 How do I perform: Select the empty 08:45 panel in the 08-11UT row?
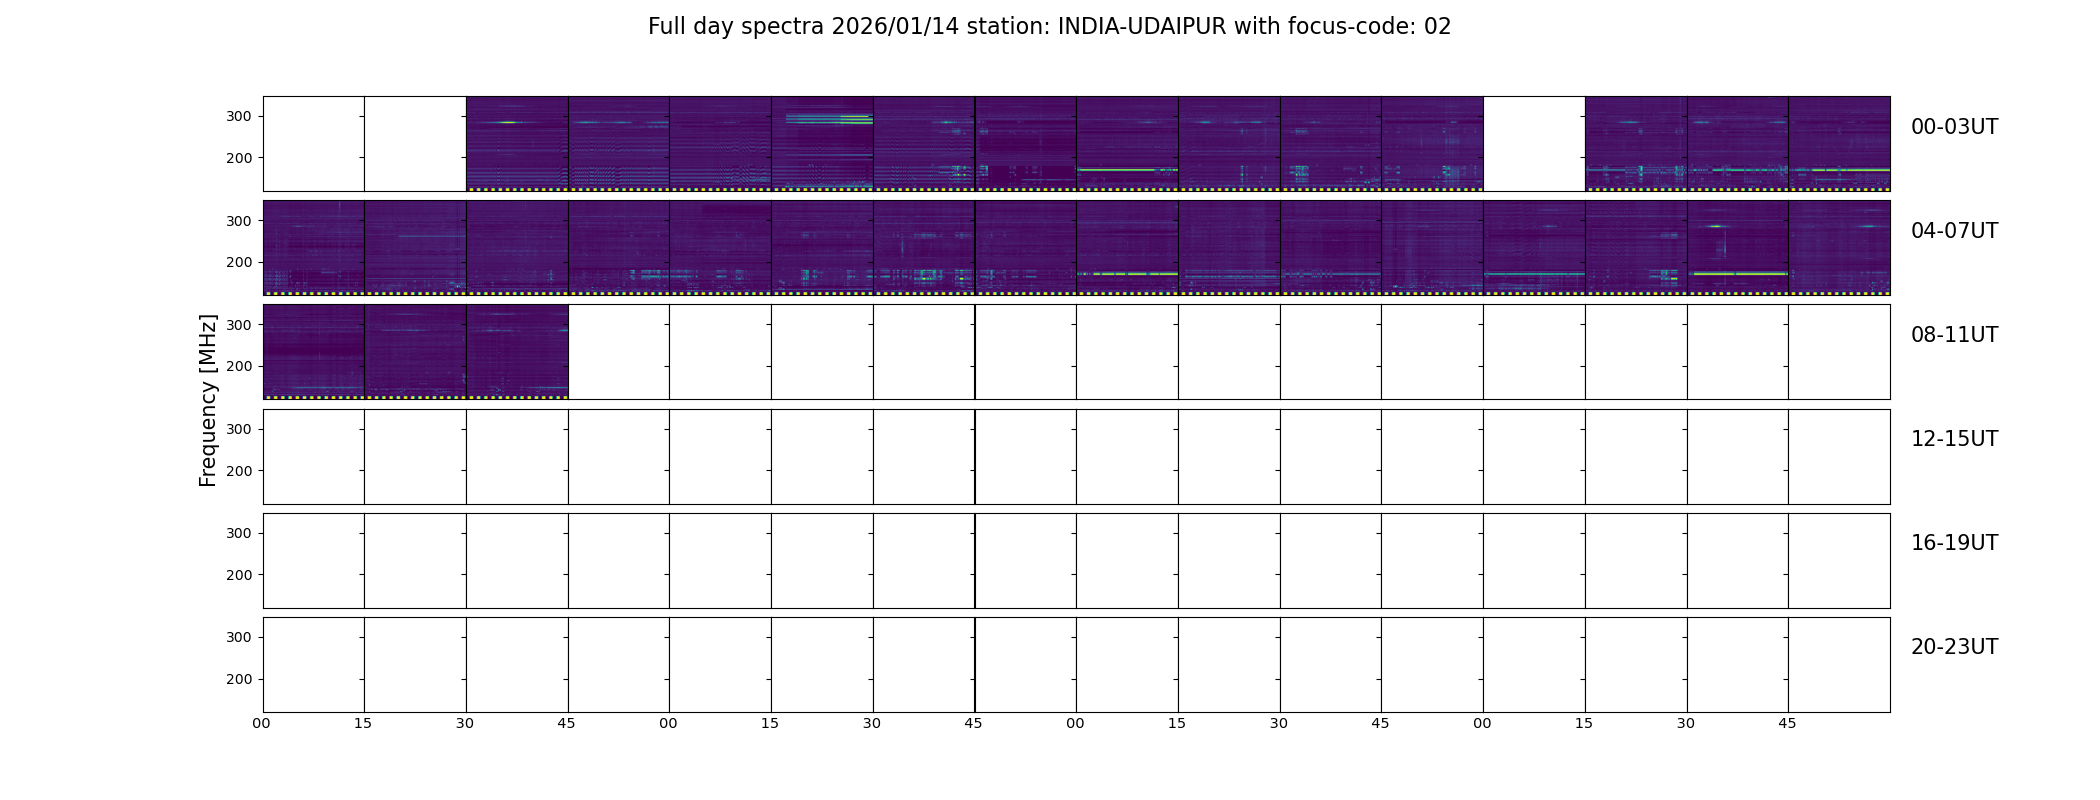(x=619, y=352)
